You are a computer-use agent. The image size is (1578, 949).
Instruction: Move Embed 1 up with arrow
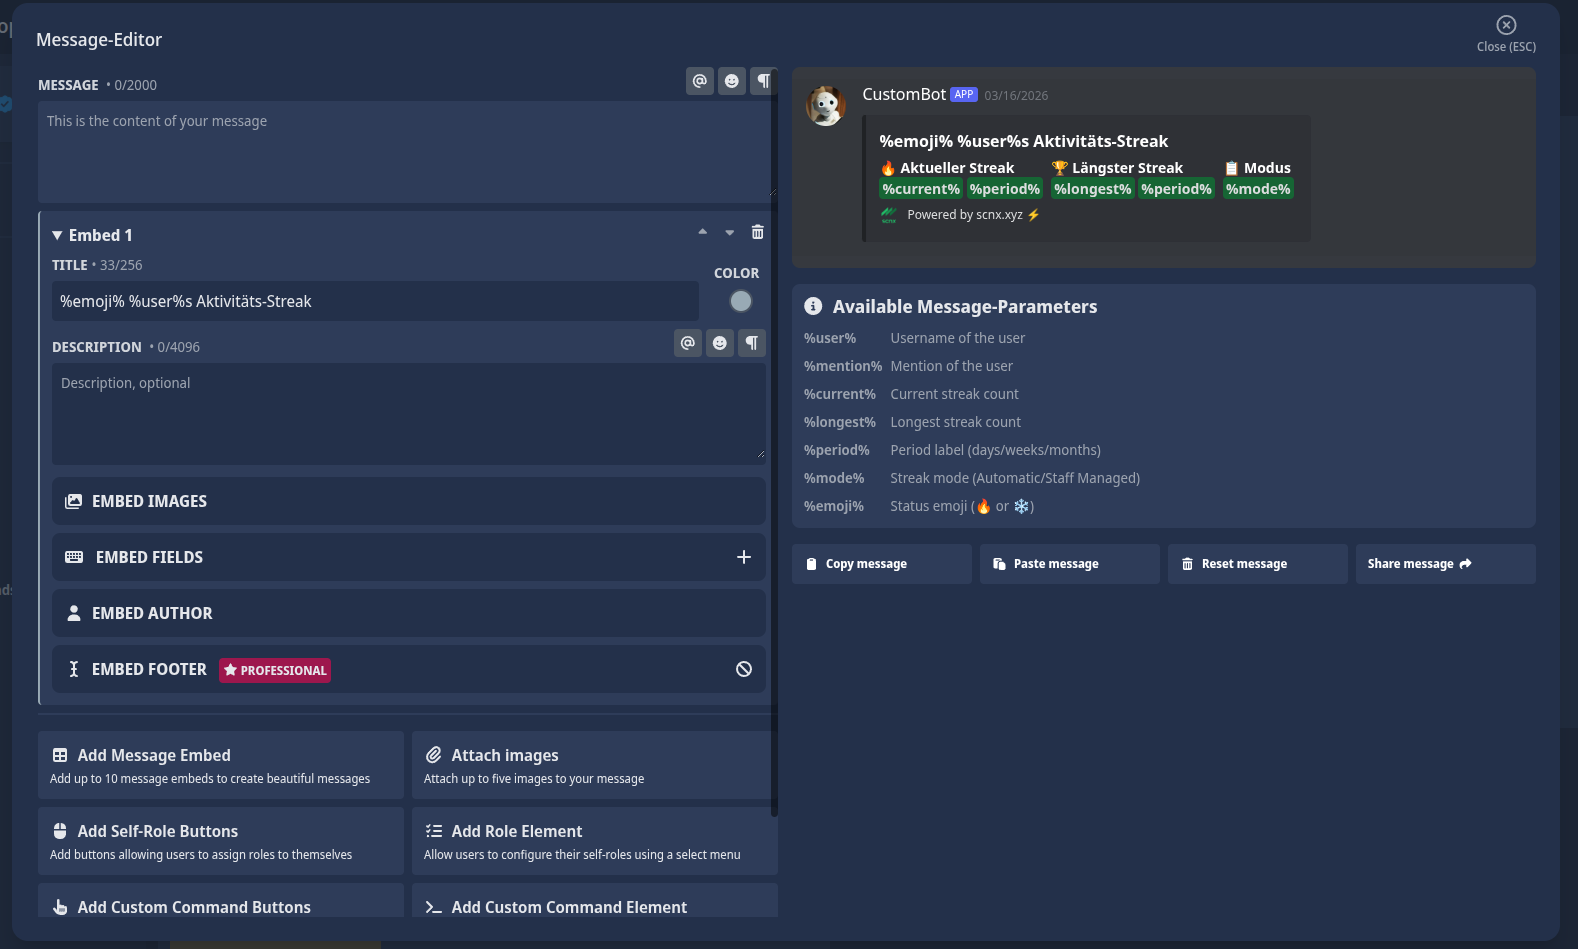coord(703,232)
